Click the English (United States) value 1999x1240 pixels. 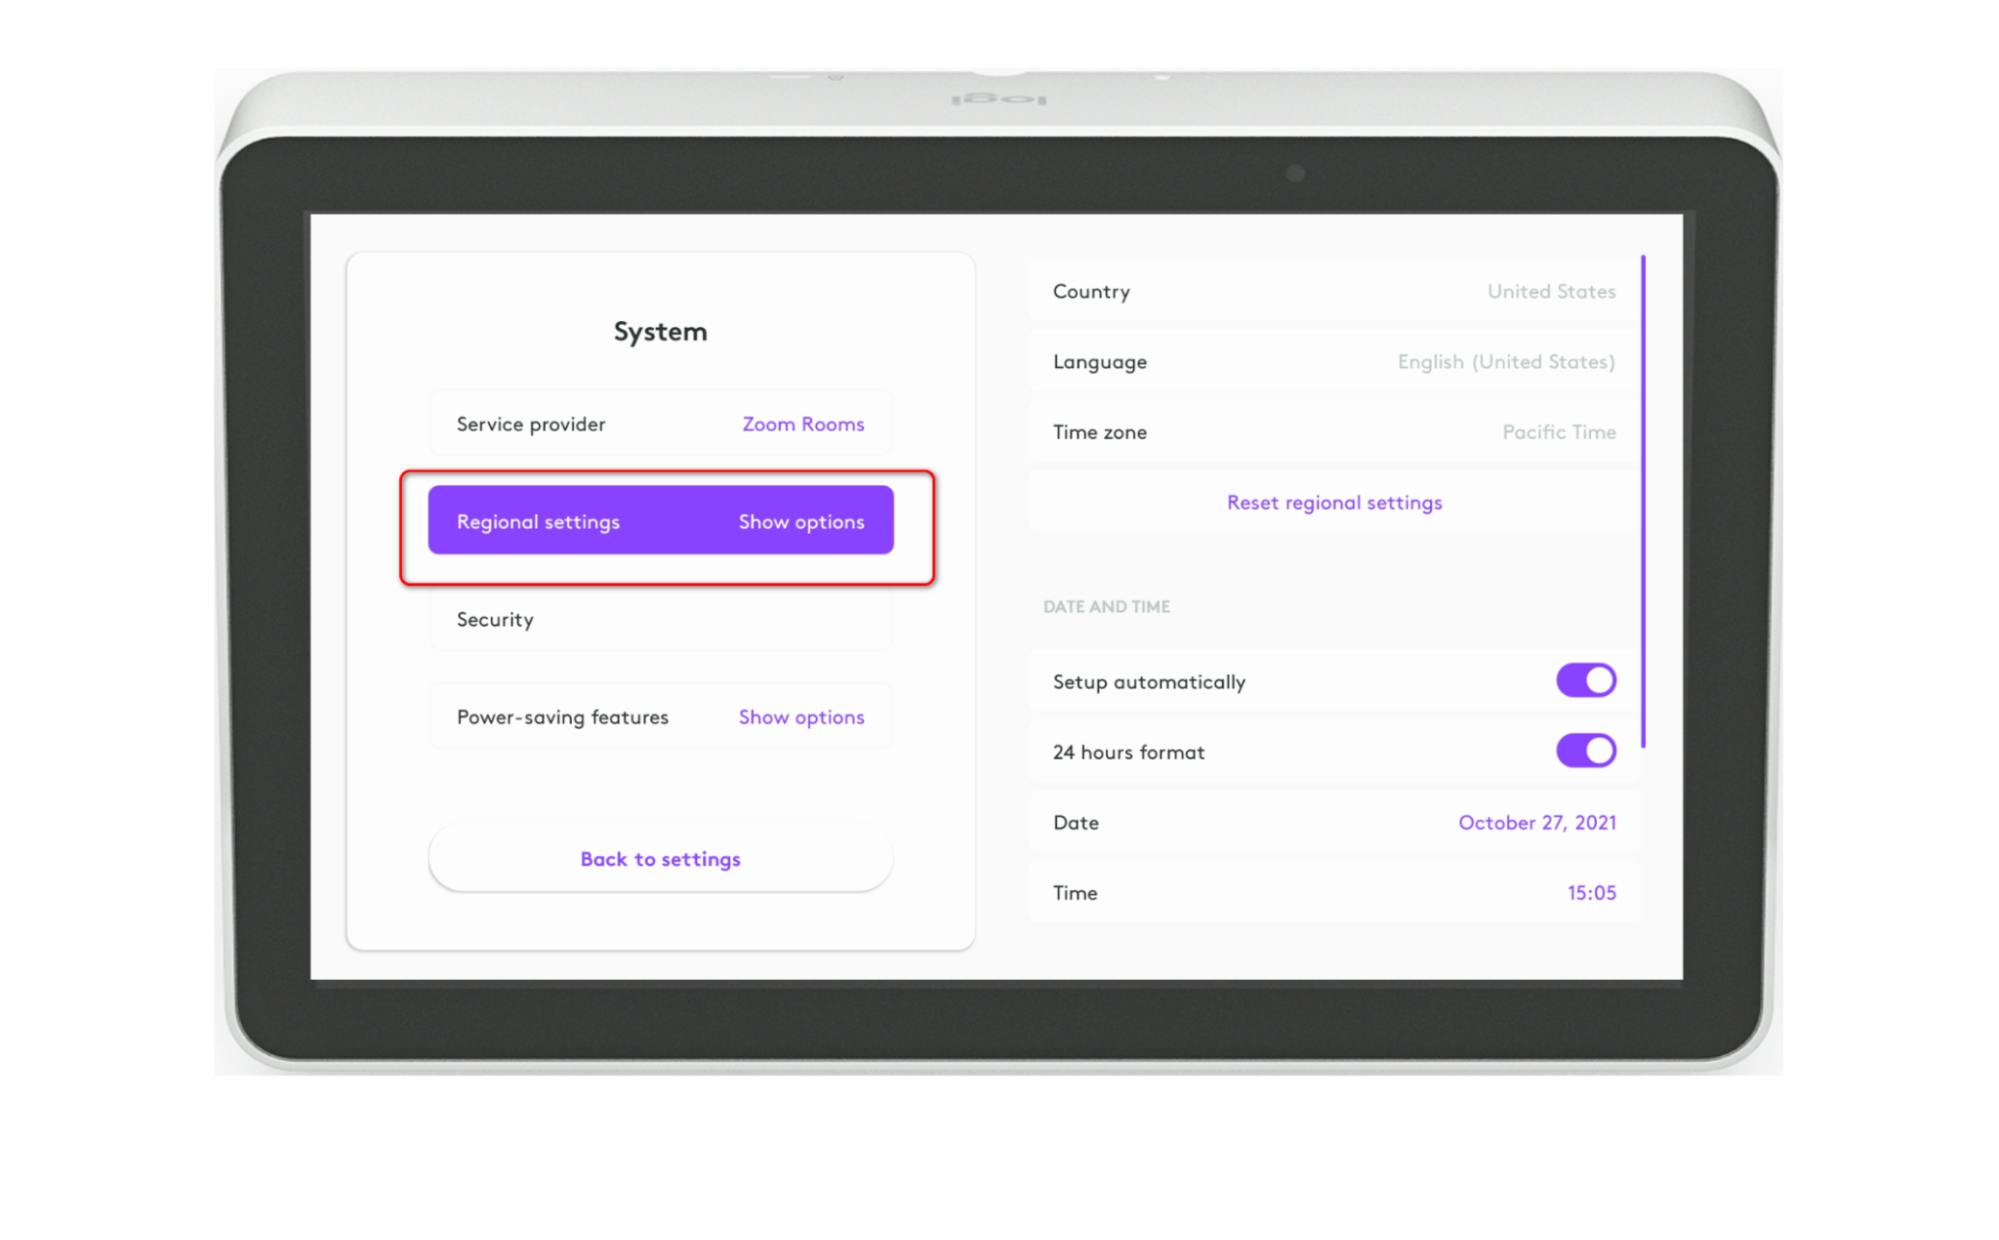click(x=1505, y=362)
